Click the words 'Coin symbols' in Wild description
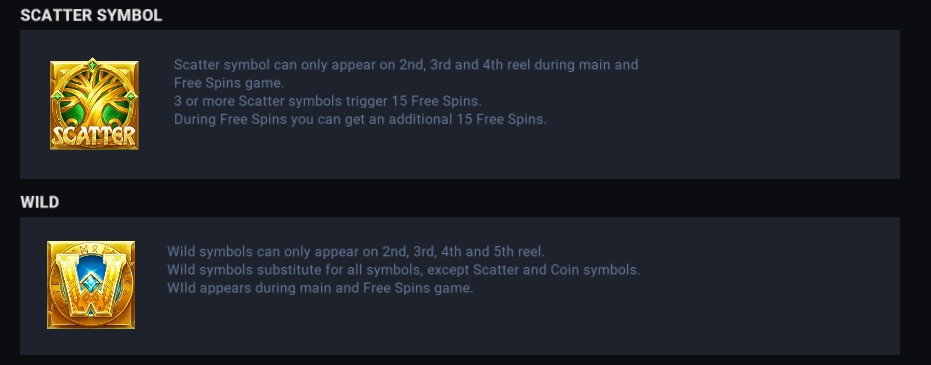This screenshot has width=931, height=365. 595,270
